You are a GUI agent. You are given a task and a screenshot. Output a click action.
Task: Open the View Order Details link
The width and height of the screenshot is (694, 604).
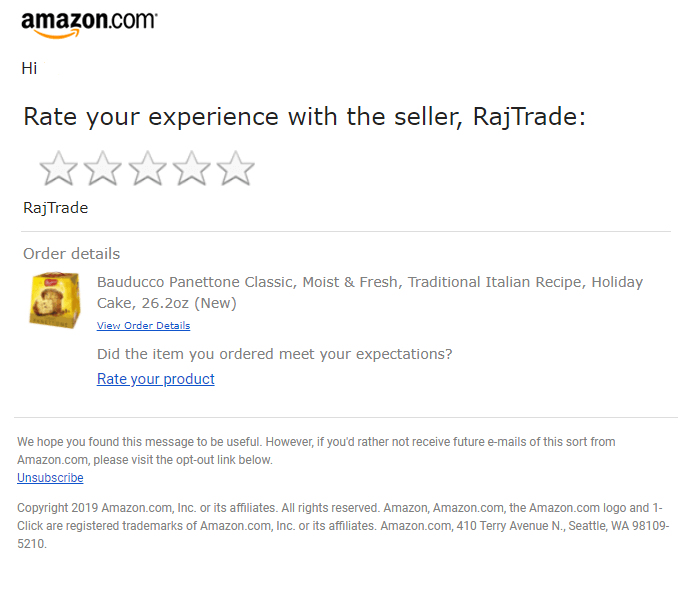(143, 326)
